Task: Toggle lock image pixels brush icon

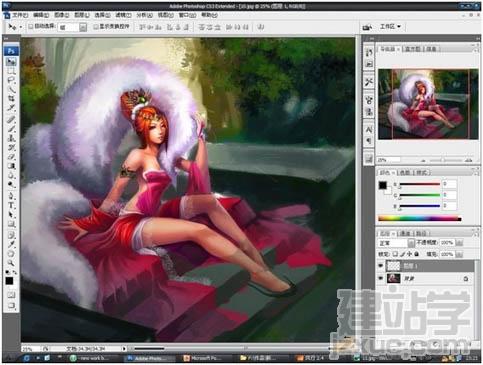Action: coord(402,254)
